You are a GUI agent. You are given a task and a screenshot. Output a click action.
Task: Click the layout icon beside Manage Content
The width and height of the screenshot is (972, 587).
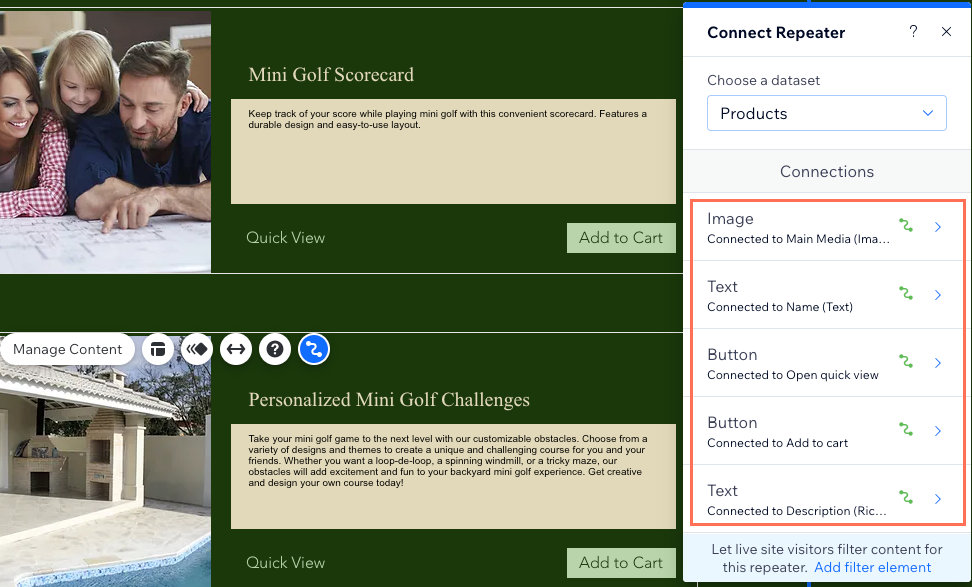pyautogui.click(x=157, y=349)
